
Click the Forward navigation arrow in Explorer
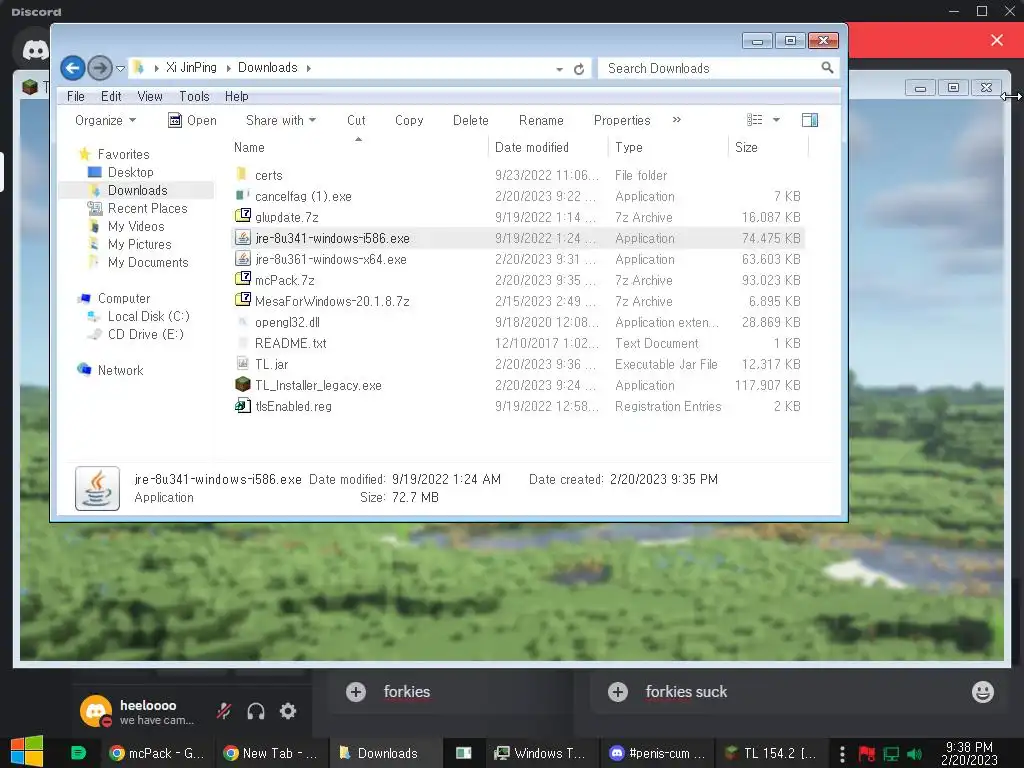point(100,68)
